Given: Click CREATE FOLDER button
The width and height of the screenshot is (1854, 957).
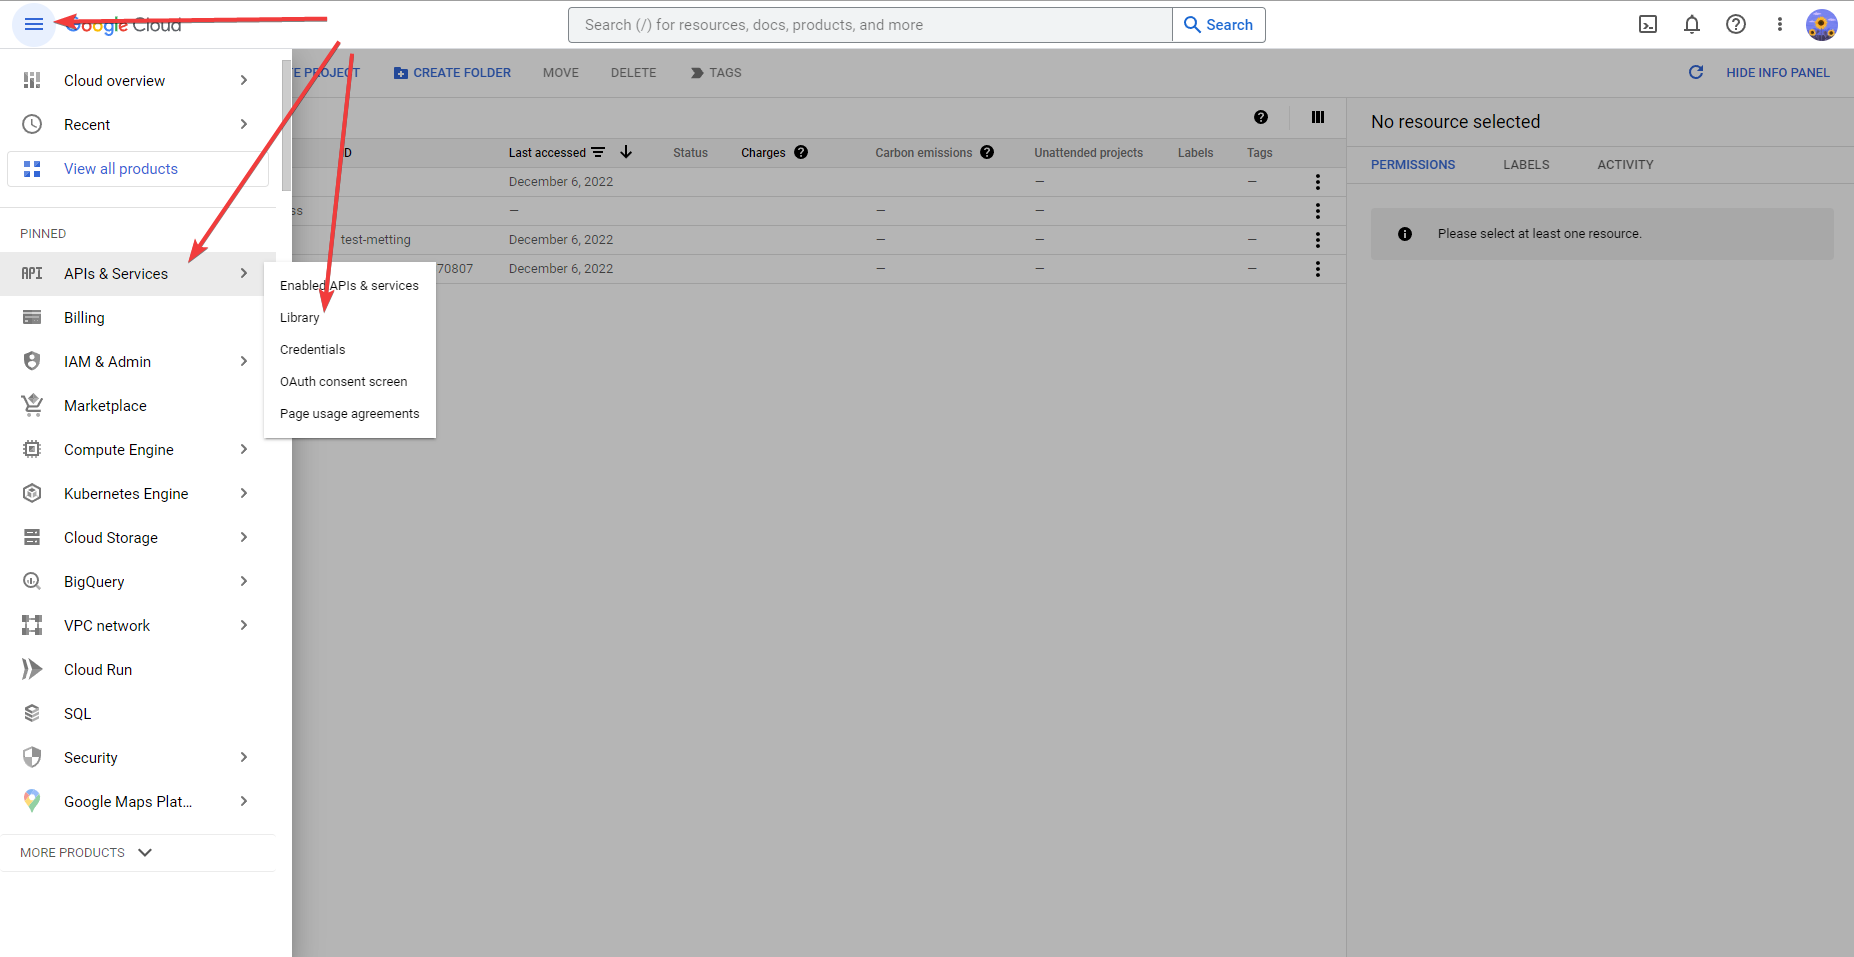Looking at the screenshot, I should (x=452, y=73).
